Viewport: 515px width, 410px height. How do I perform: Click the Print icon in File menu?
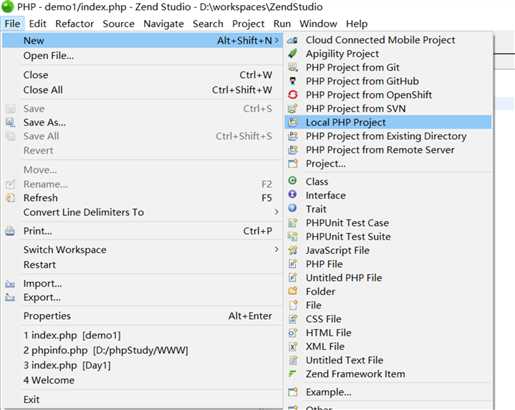(x=10, y=231)
